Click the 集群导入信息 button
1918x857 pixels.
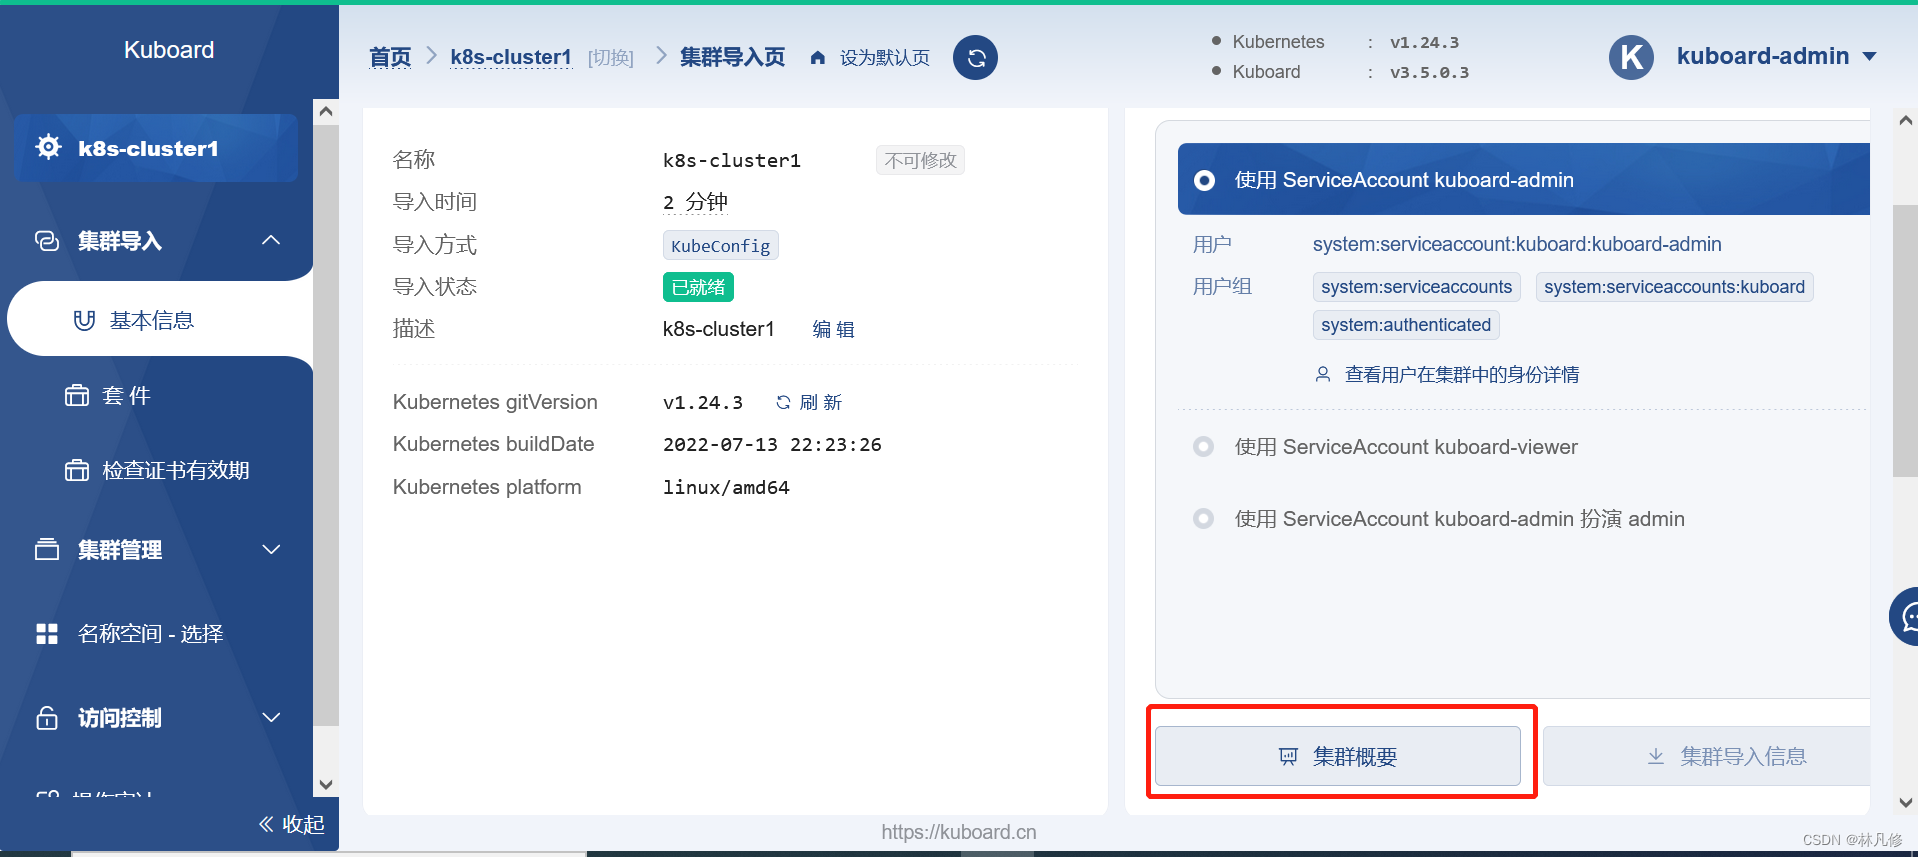tap(1706, 756)
